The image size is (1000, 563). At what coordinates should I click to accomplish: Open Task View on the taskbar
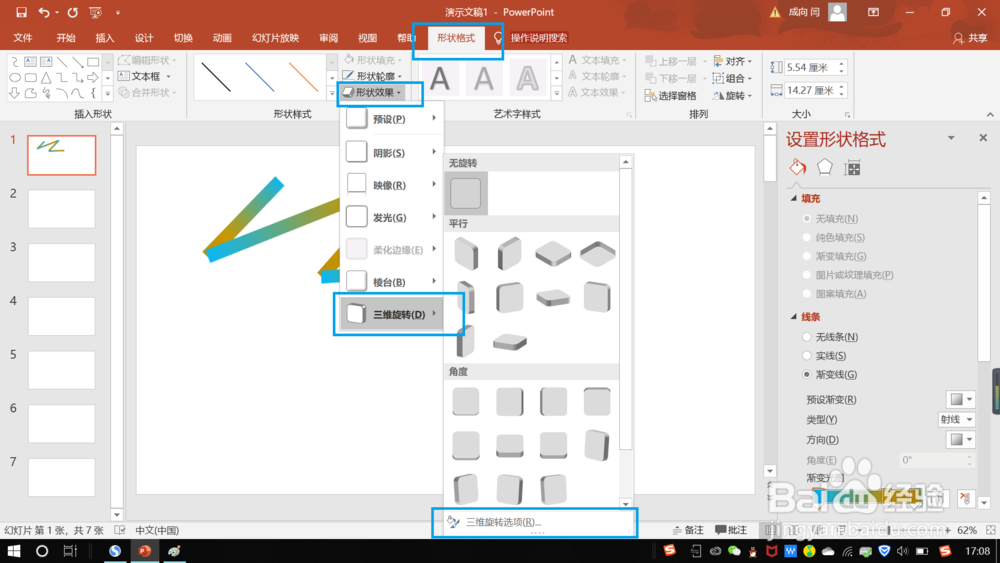pyautogui.click(x=70, y=550)
